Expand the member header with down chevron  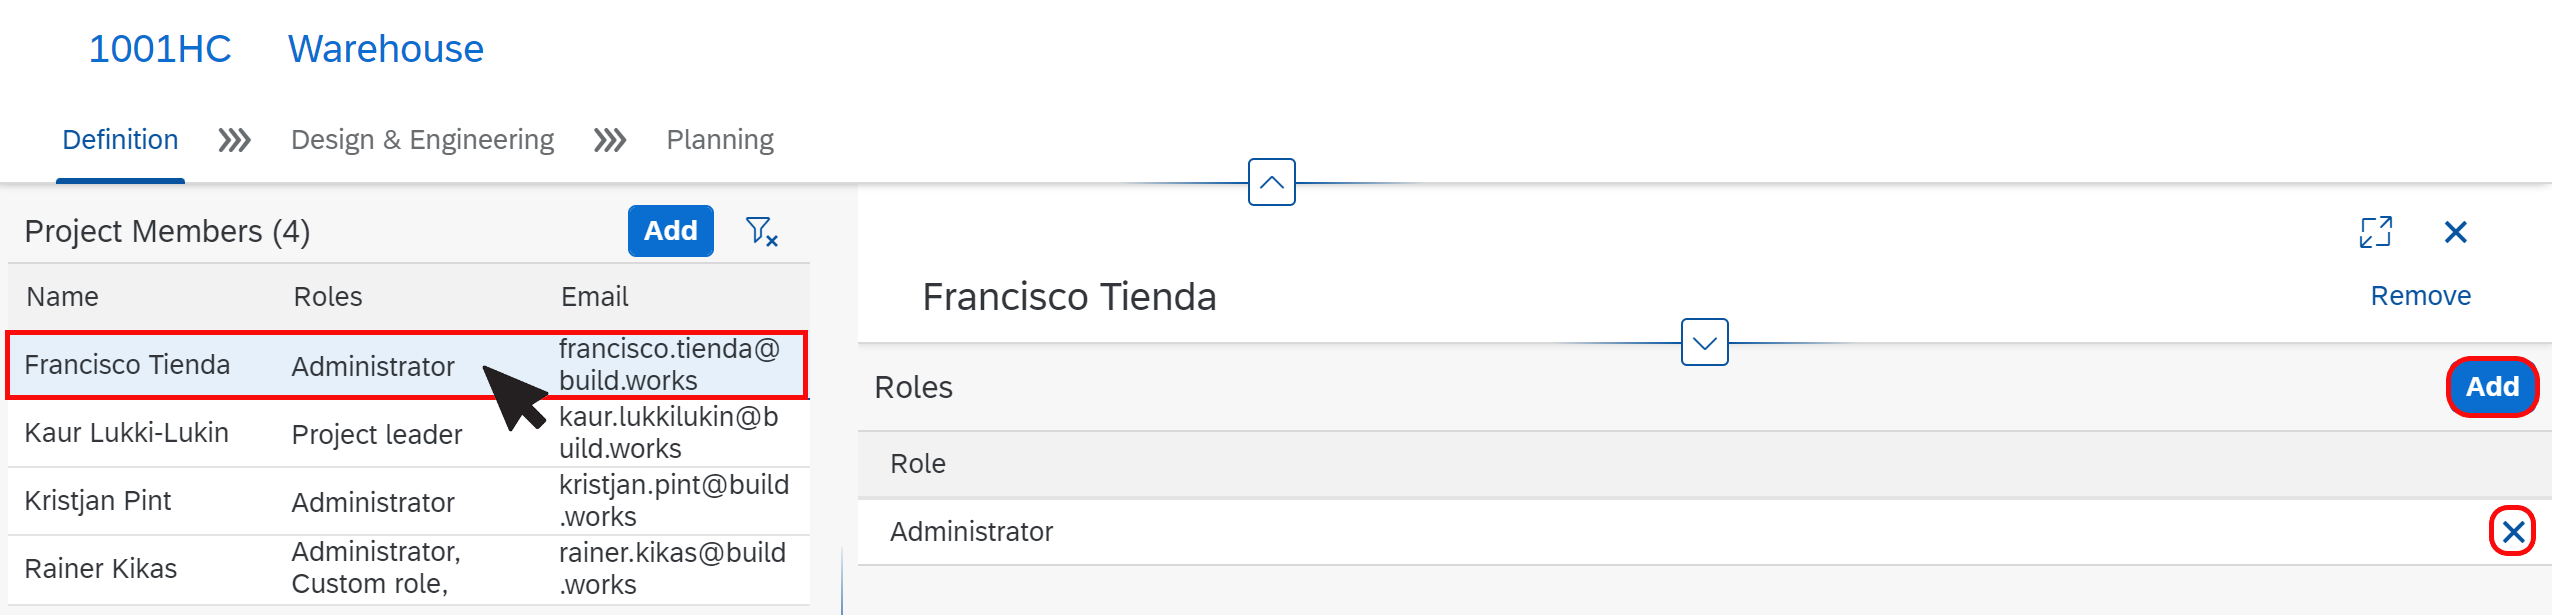point(1705,343)
